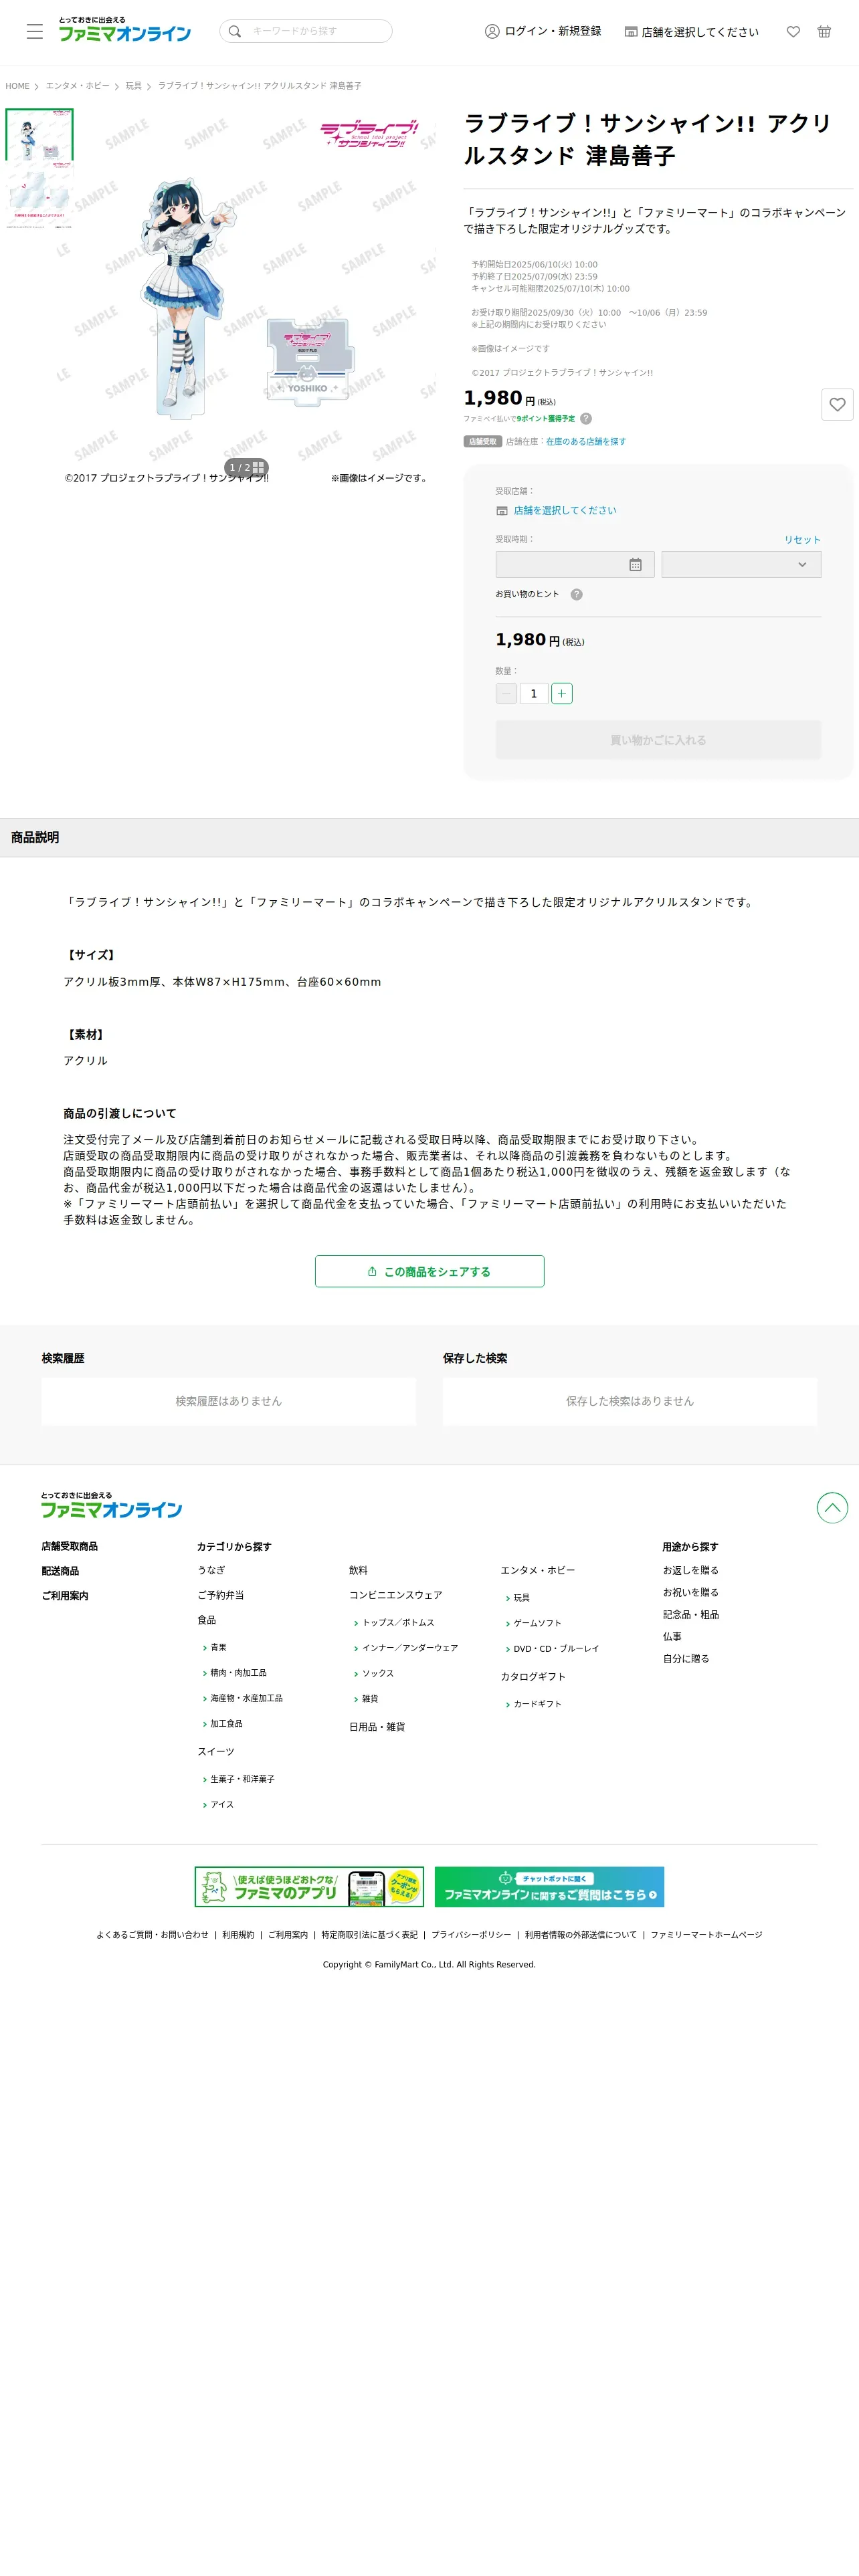Open コンビニエンスウェア category link
The image size is (859, 2576).
click(x=395, y=1595)
